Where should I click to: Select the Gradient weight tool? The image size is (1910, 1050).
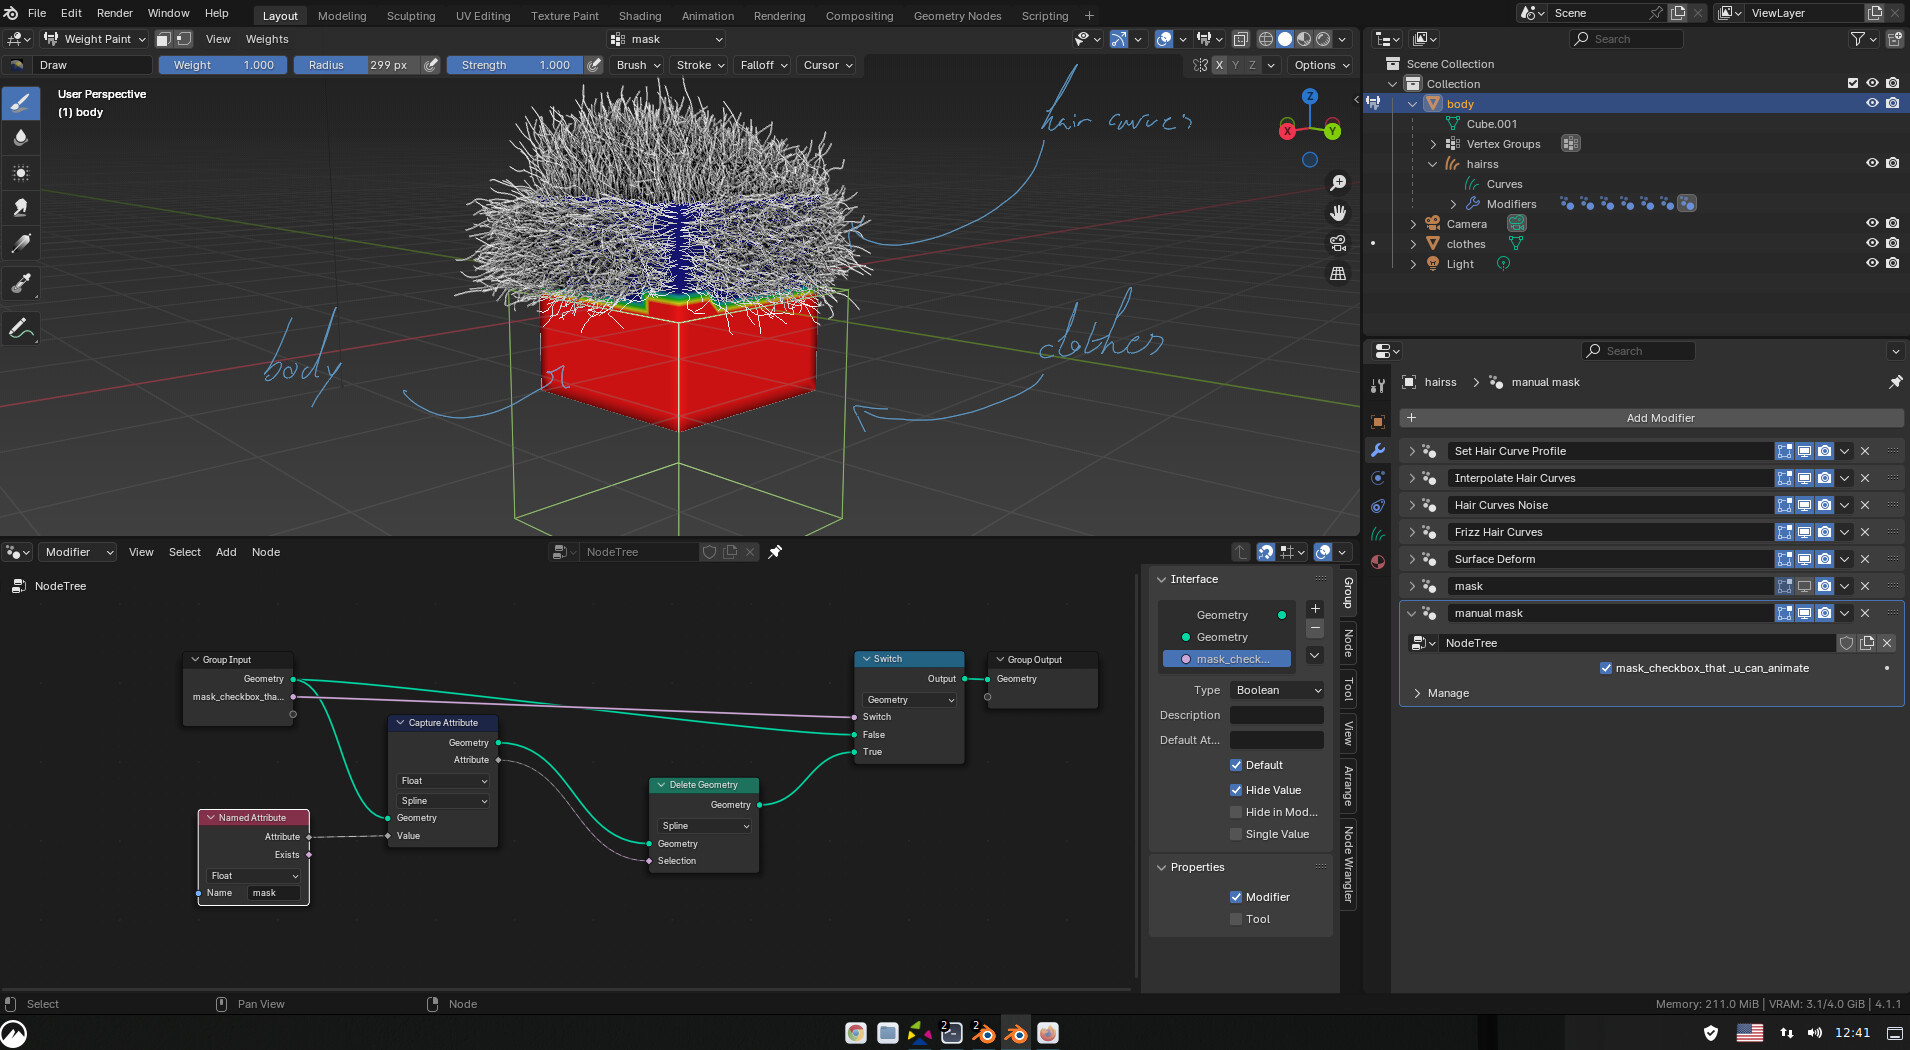pyautogui.click(x=20, y=243)
